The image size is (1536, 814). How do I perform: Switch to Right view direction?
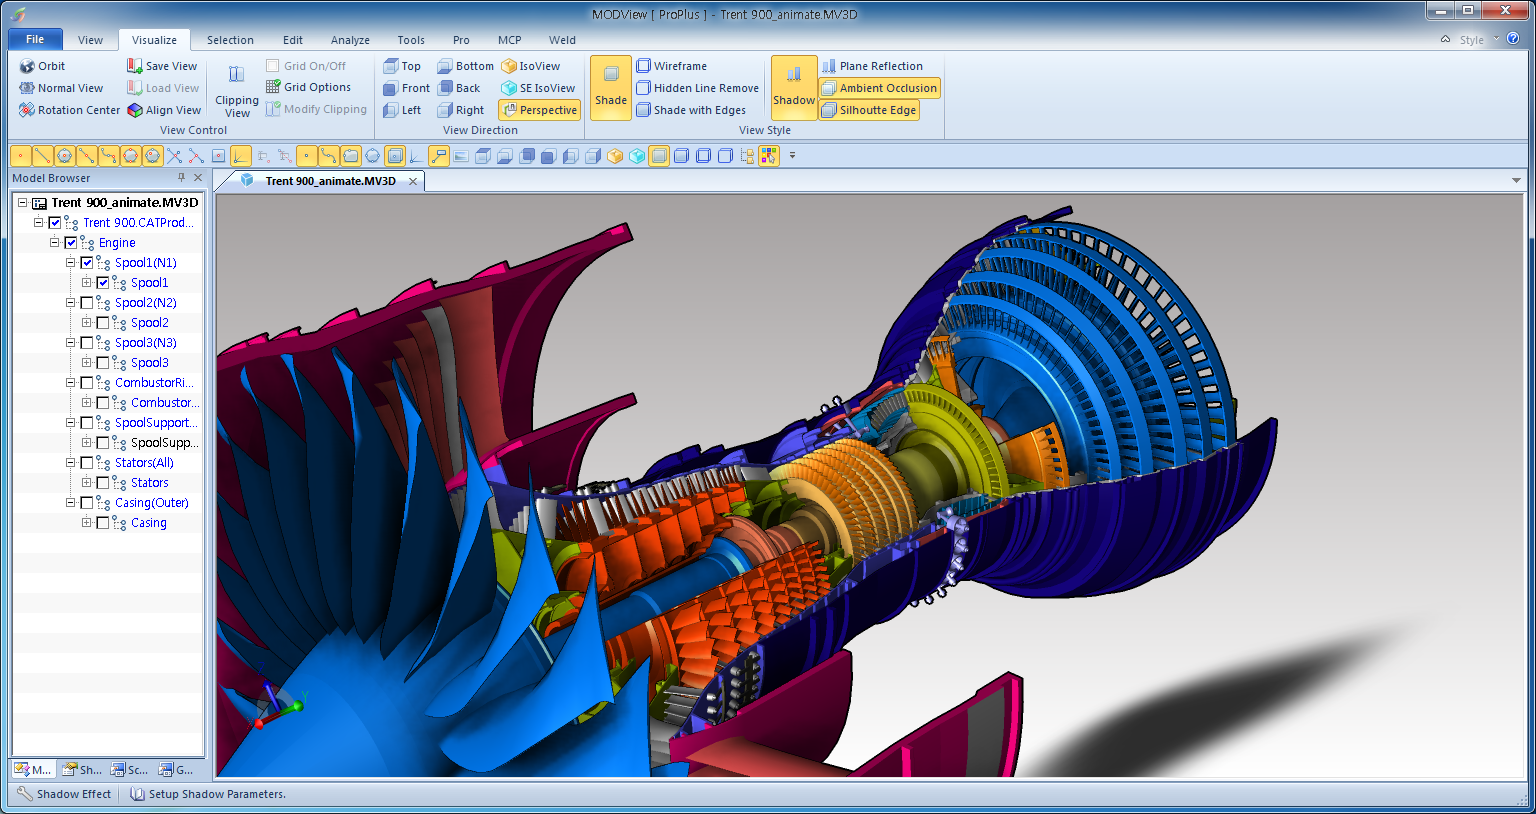coord(460,110)
